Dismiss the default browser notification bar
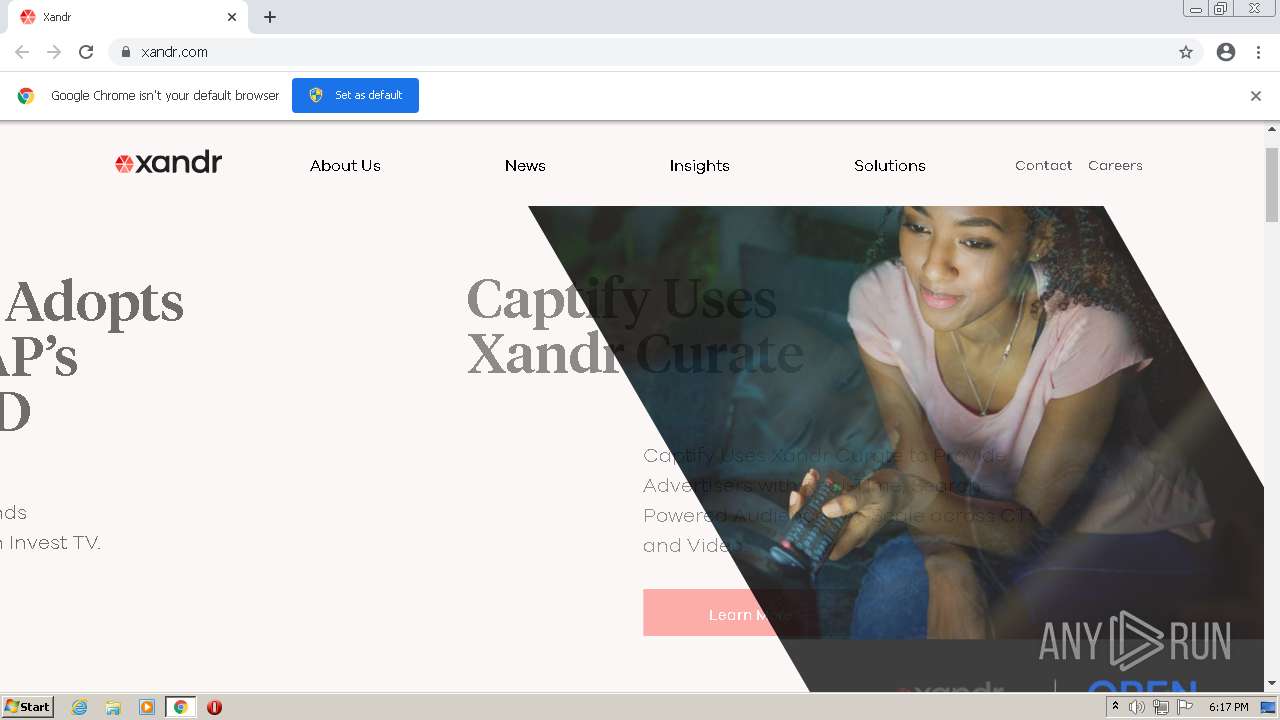Viewport: 1280px width, 720px height. point(1256,96)
